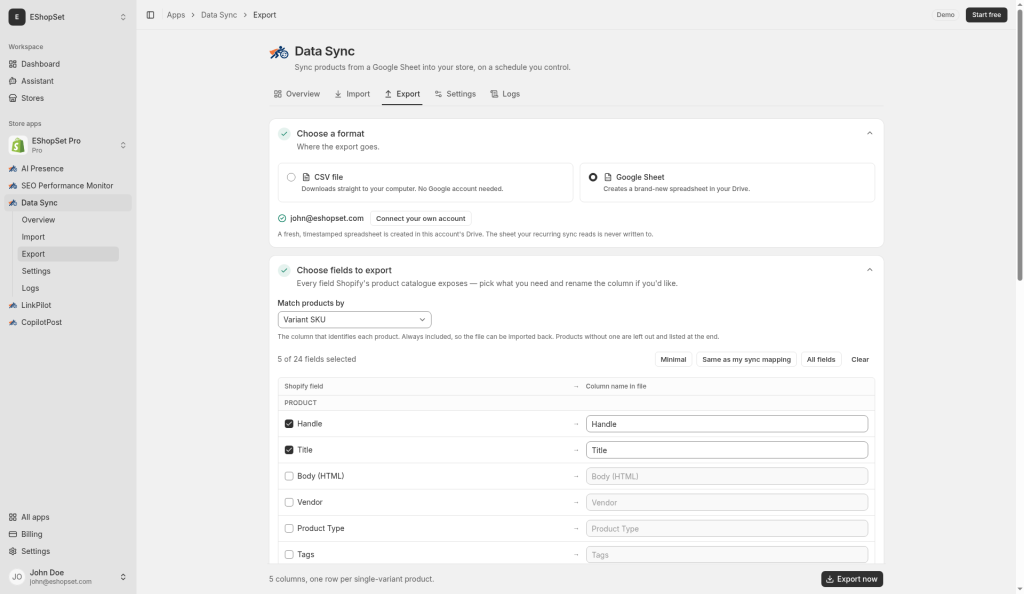
Task: Click the connected account check icon
Action: (281, 218)
